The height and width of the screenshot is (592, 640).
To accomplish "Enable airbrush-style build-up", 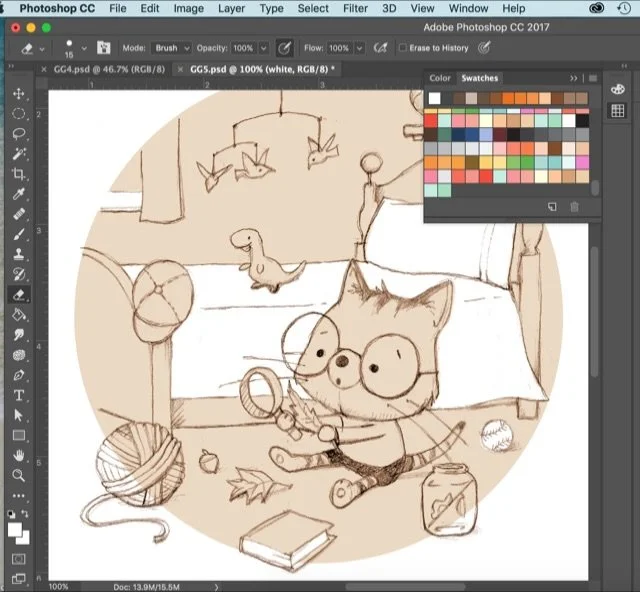I will point(380,48).
